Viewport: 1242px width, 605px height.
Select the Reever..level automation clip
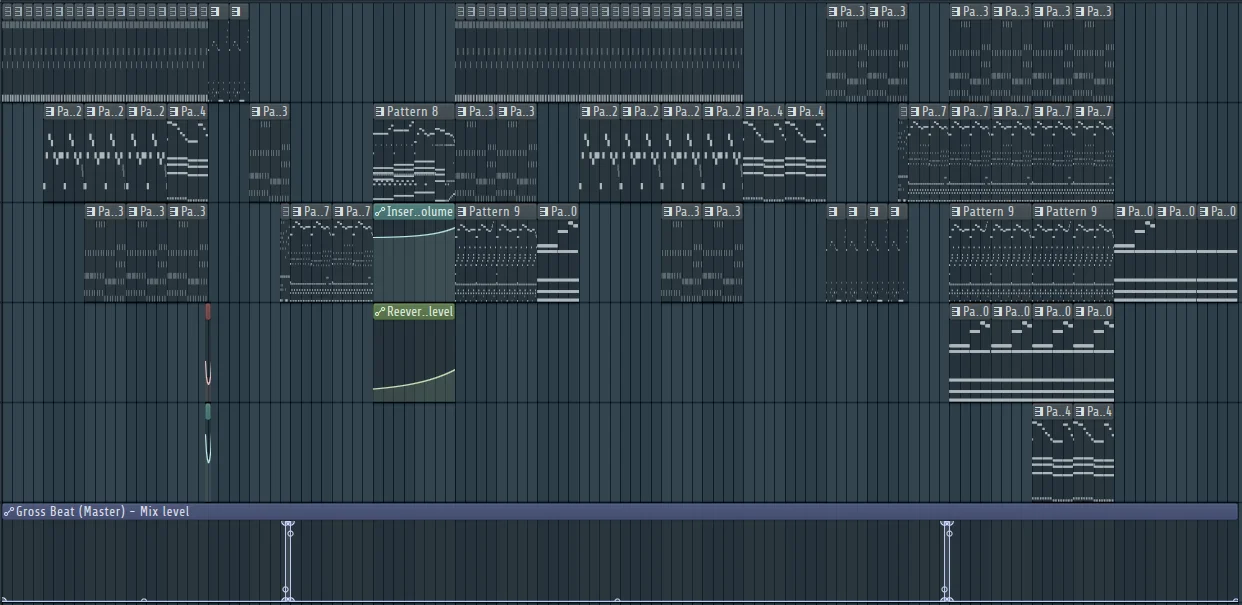click(x=413, y=360)
